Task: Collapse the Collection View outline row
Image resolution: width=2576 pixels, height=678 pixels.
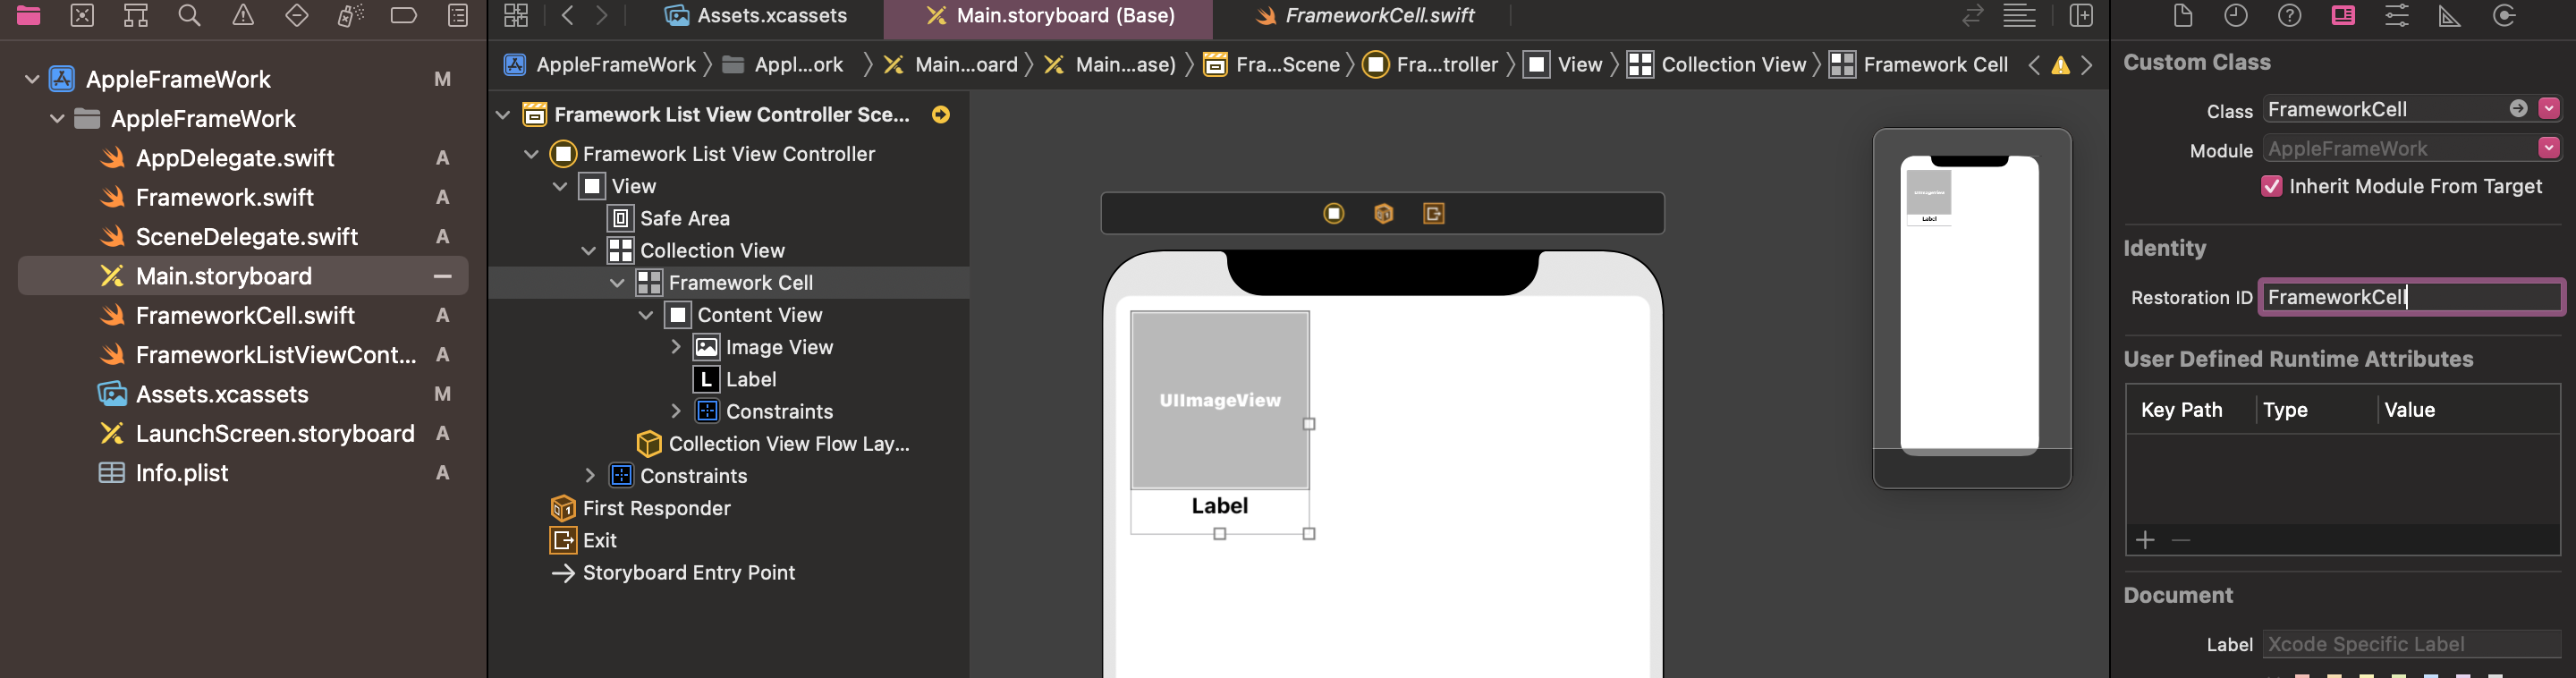Action: (589, 250)
